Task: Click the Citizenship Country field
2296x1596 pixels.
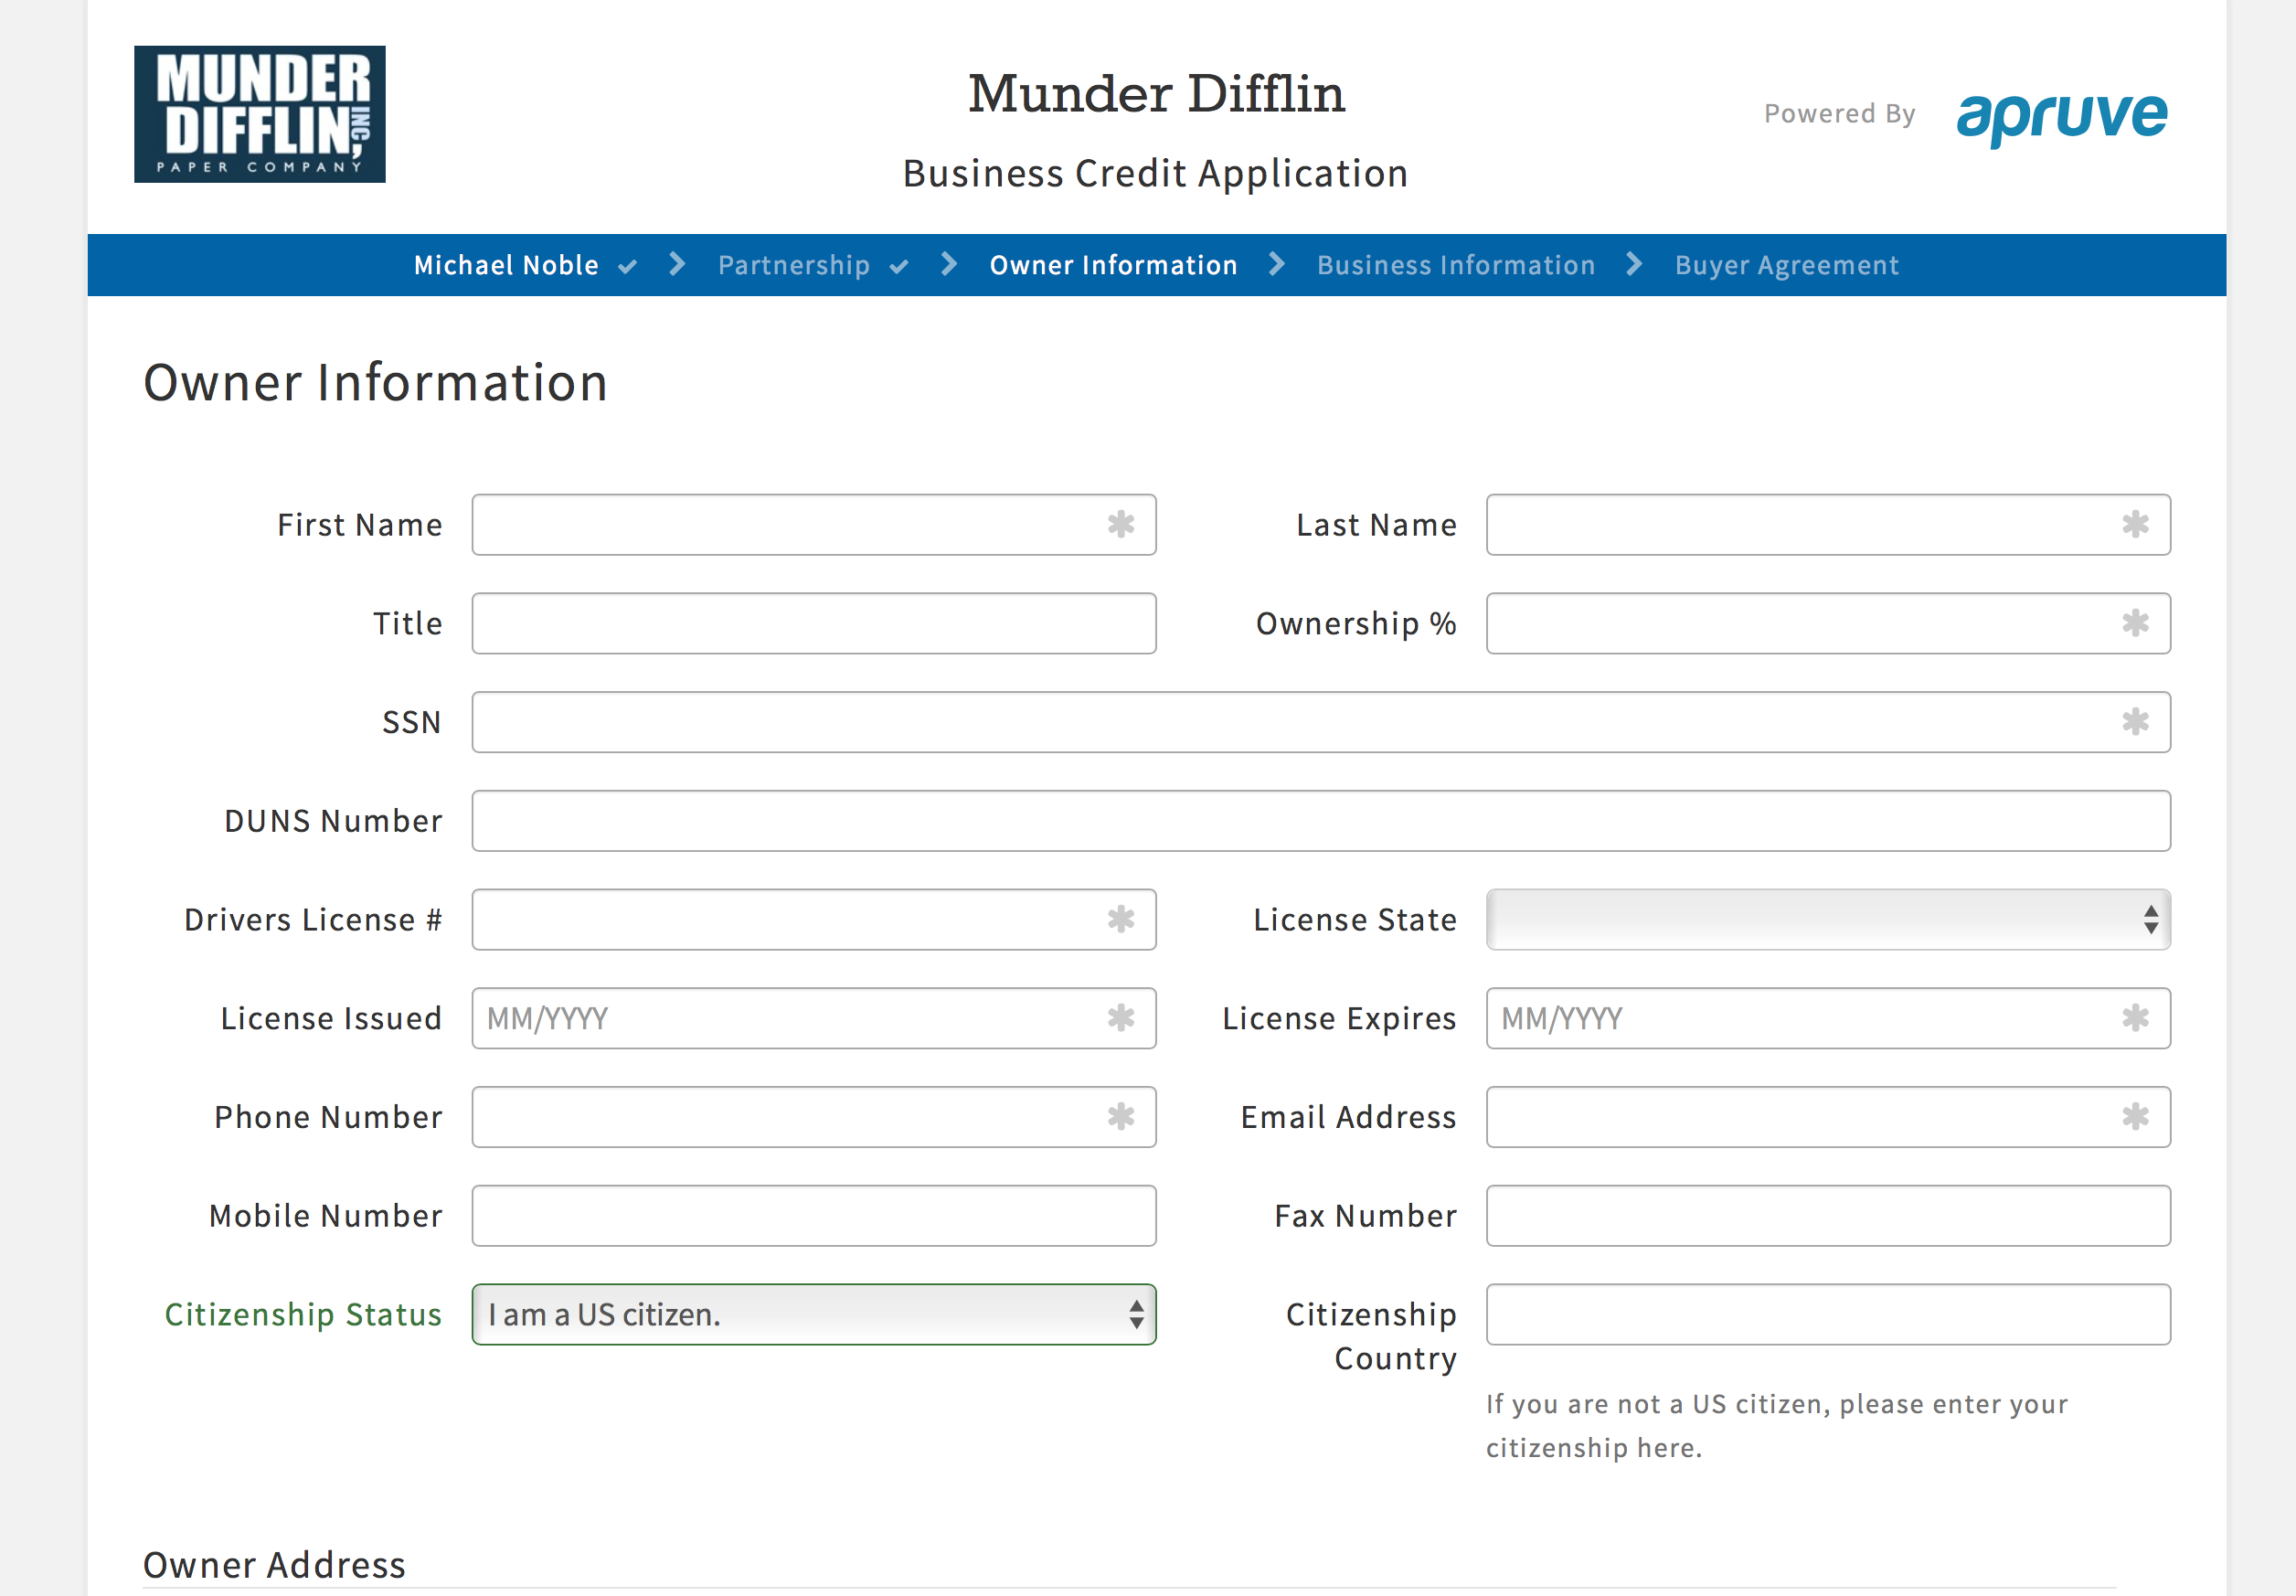Action: 1827,1314
